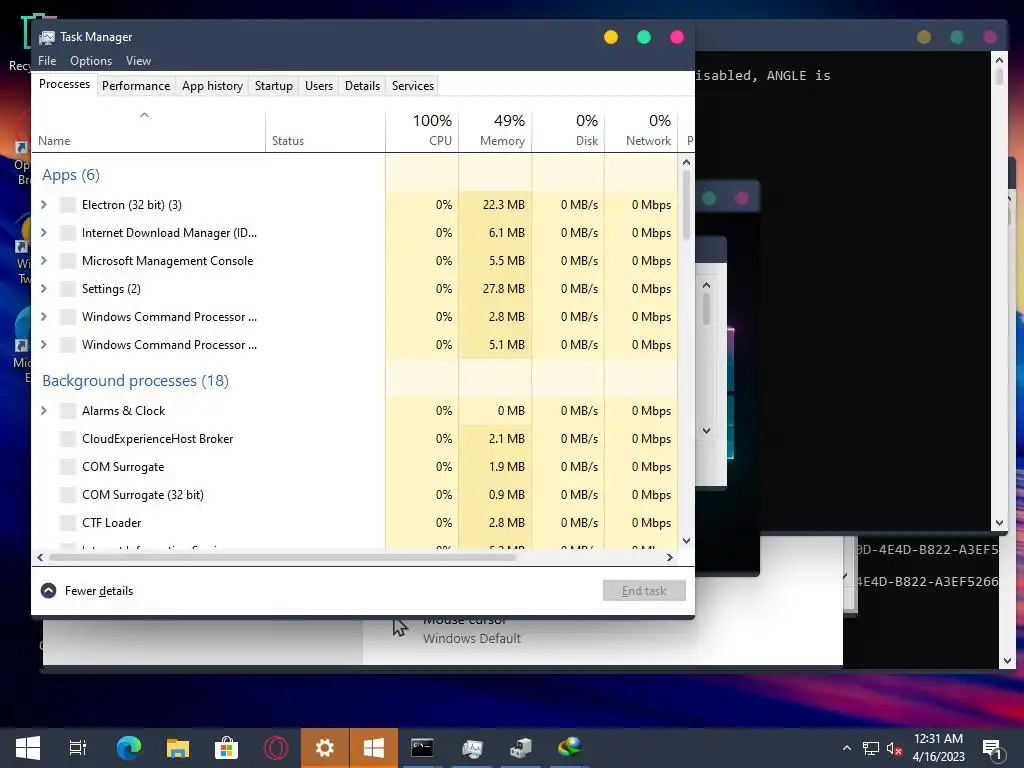Switch to the Settings gear taskbar app
The height and width of the screenshot is (768, 1024).
(325, 748)
